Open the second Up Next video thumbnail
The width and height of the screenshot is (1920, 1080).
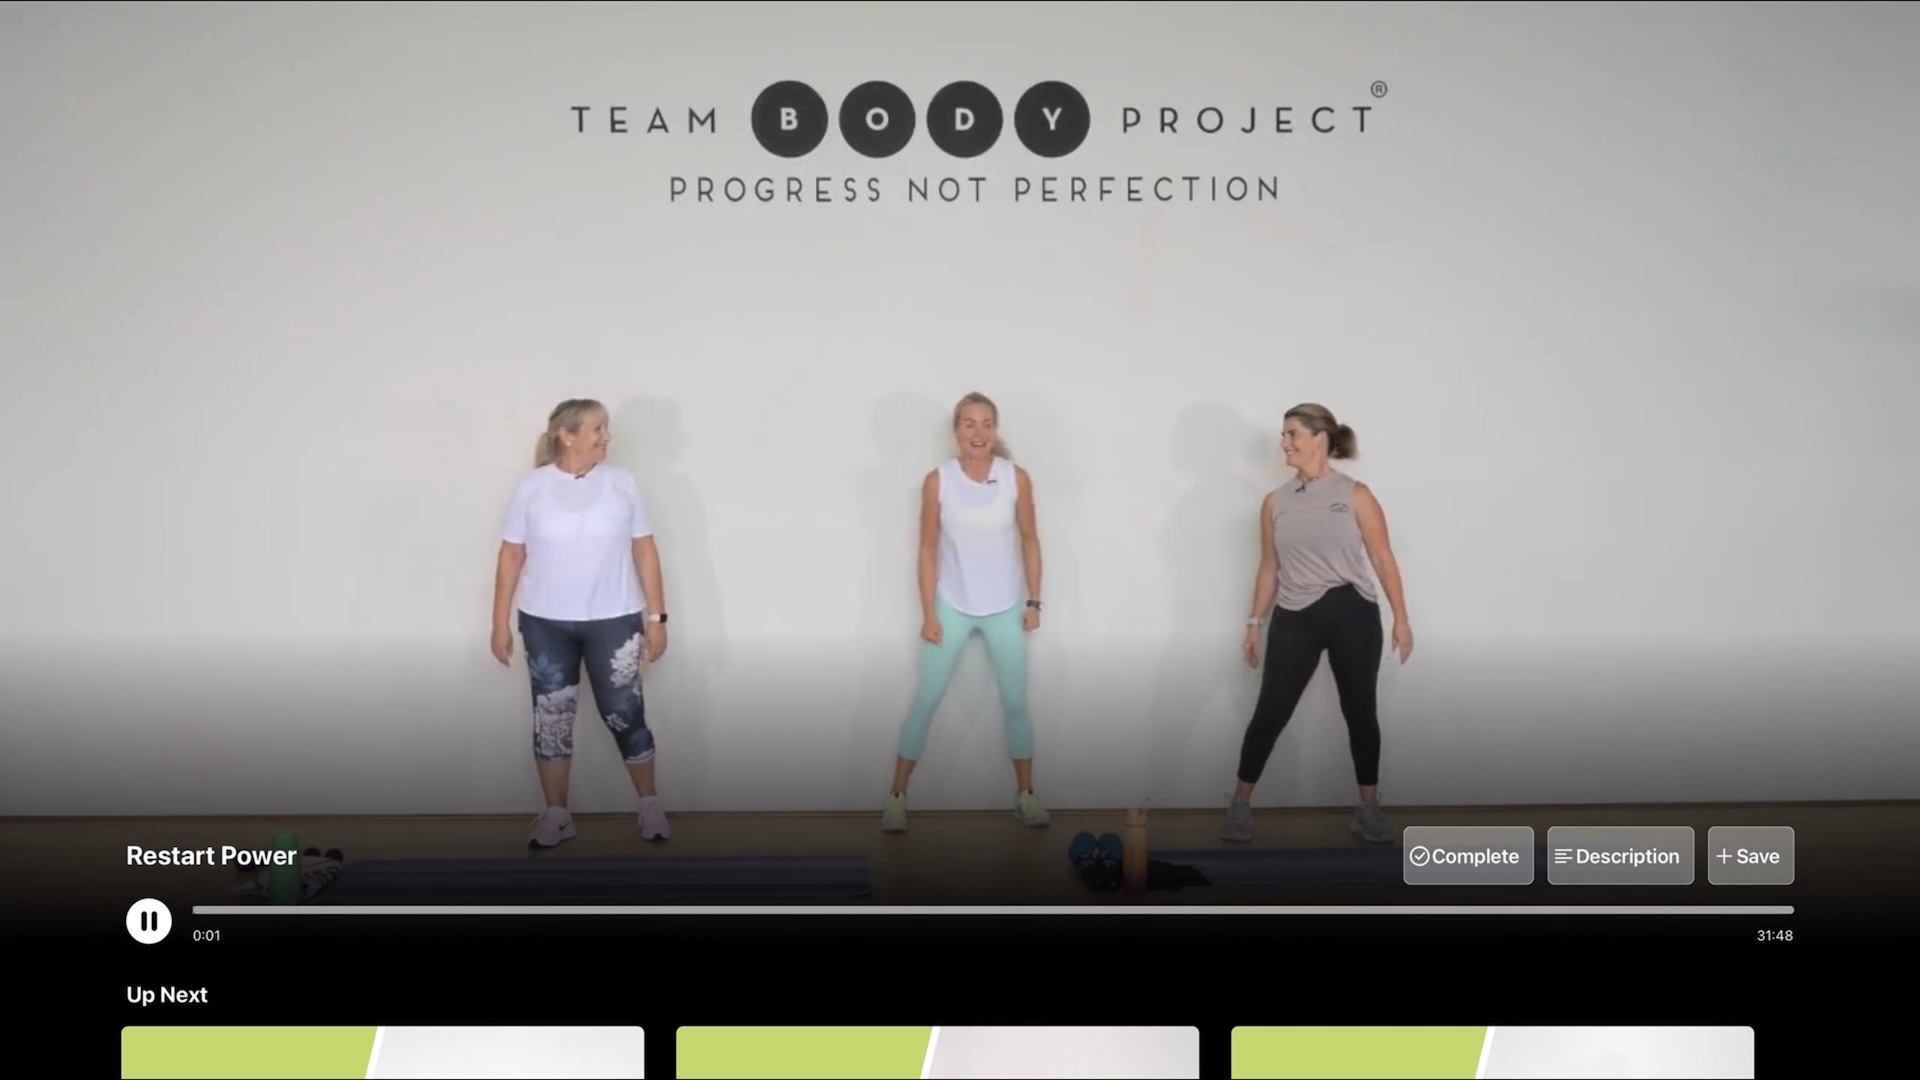[x=937, y=1053]
